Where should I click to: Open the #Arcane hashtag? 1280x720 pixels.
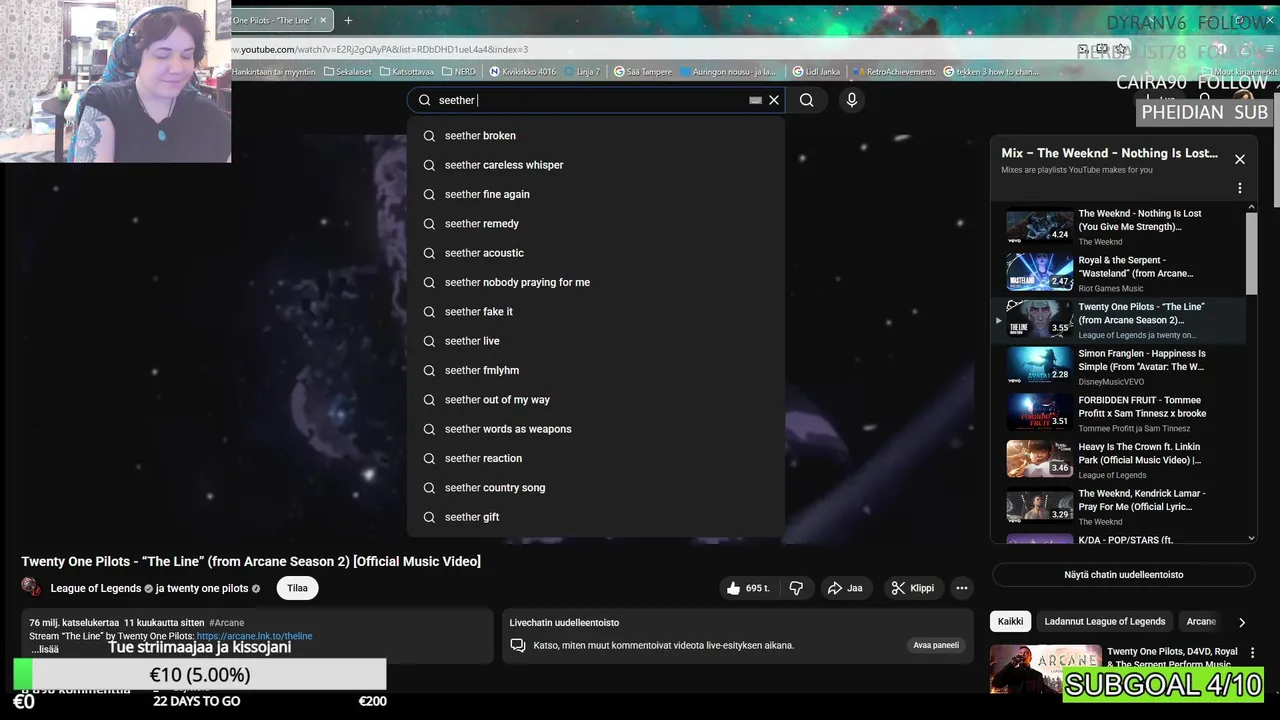pyautogui.click(x=227, y=622)
